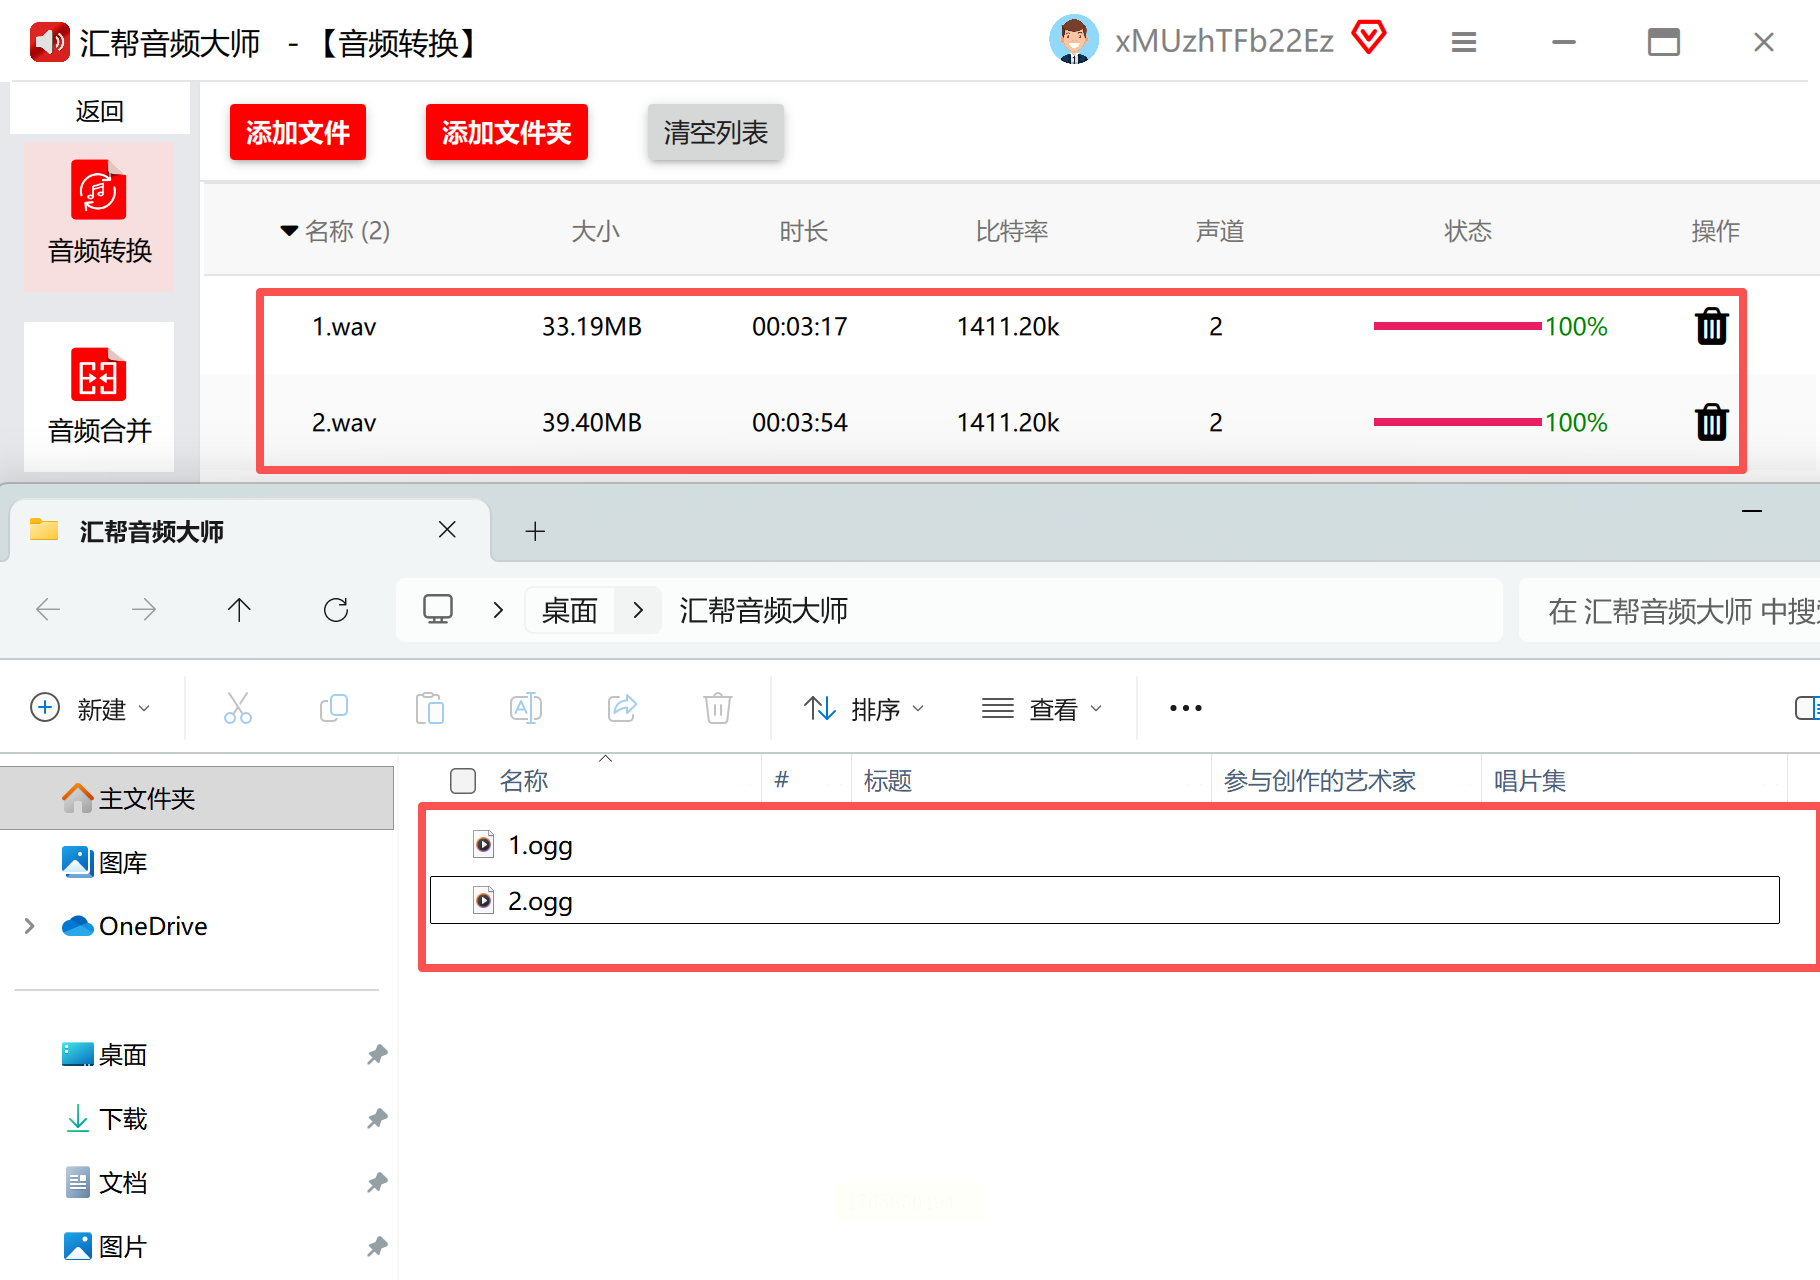The image size is (1820, 1280).
Task: Select the 音频转换 audio convert tool
Action: tap(99, 215)
